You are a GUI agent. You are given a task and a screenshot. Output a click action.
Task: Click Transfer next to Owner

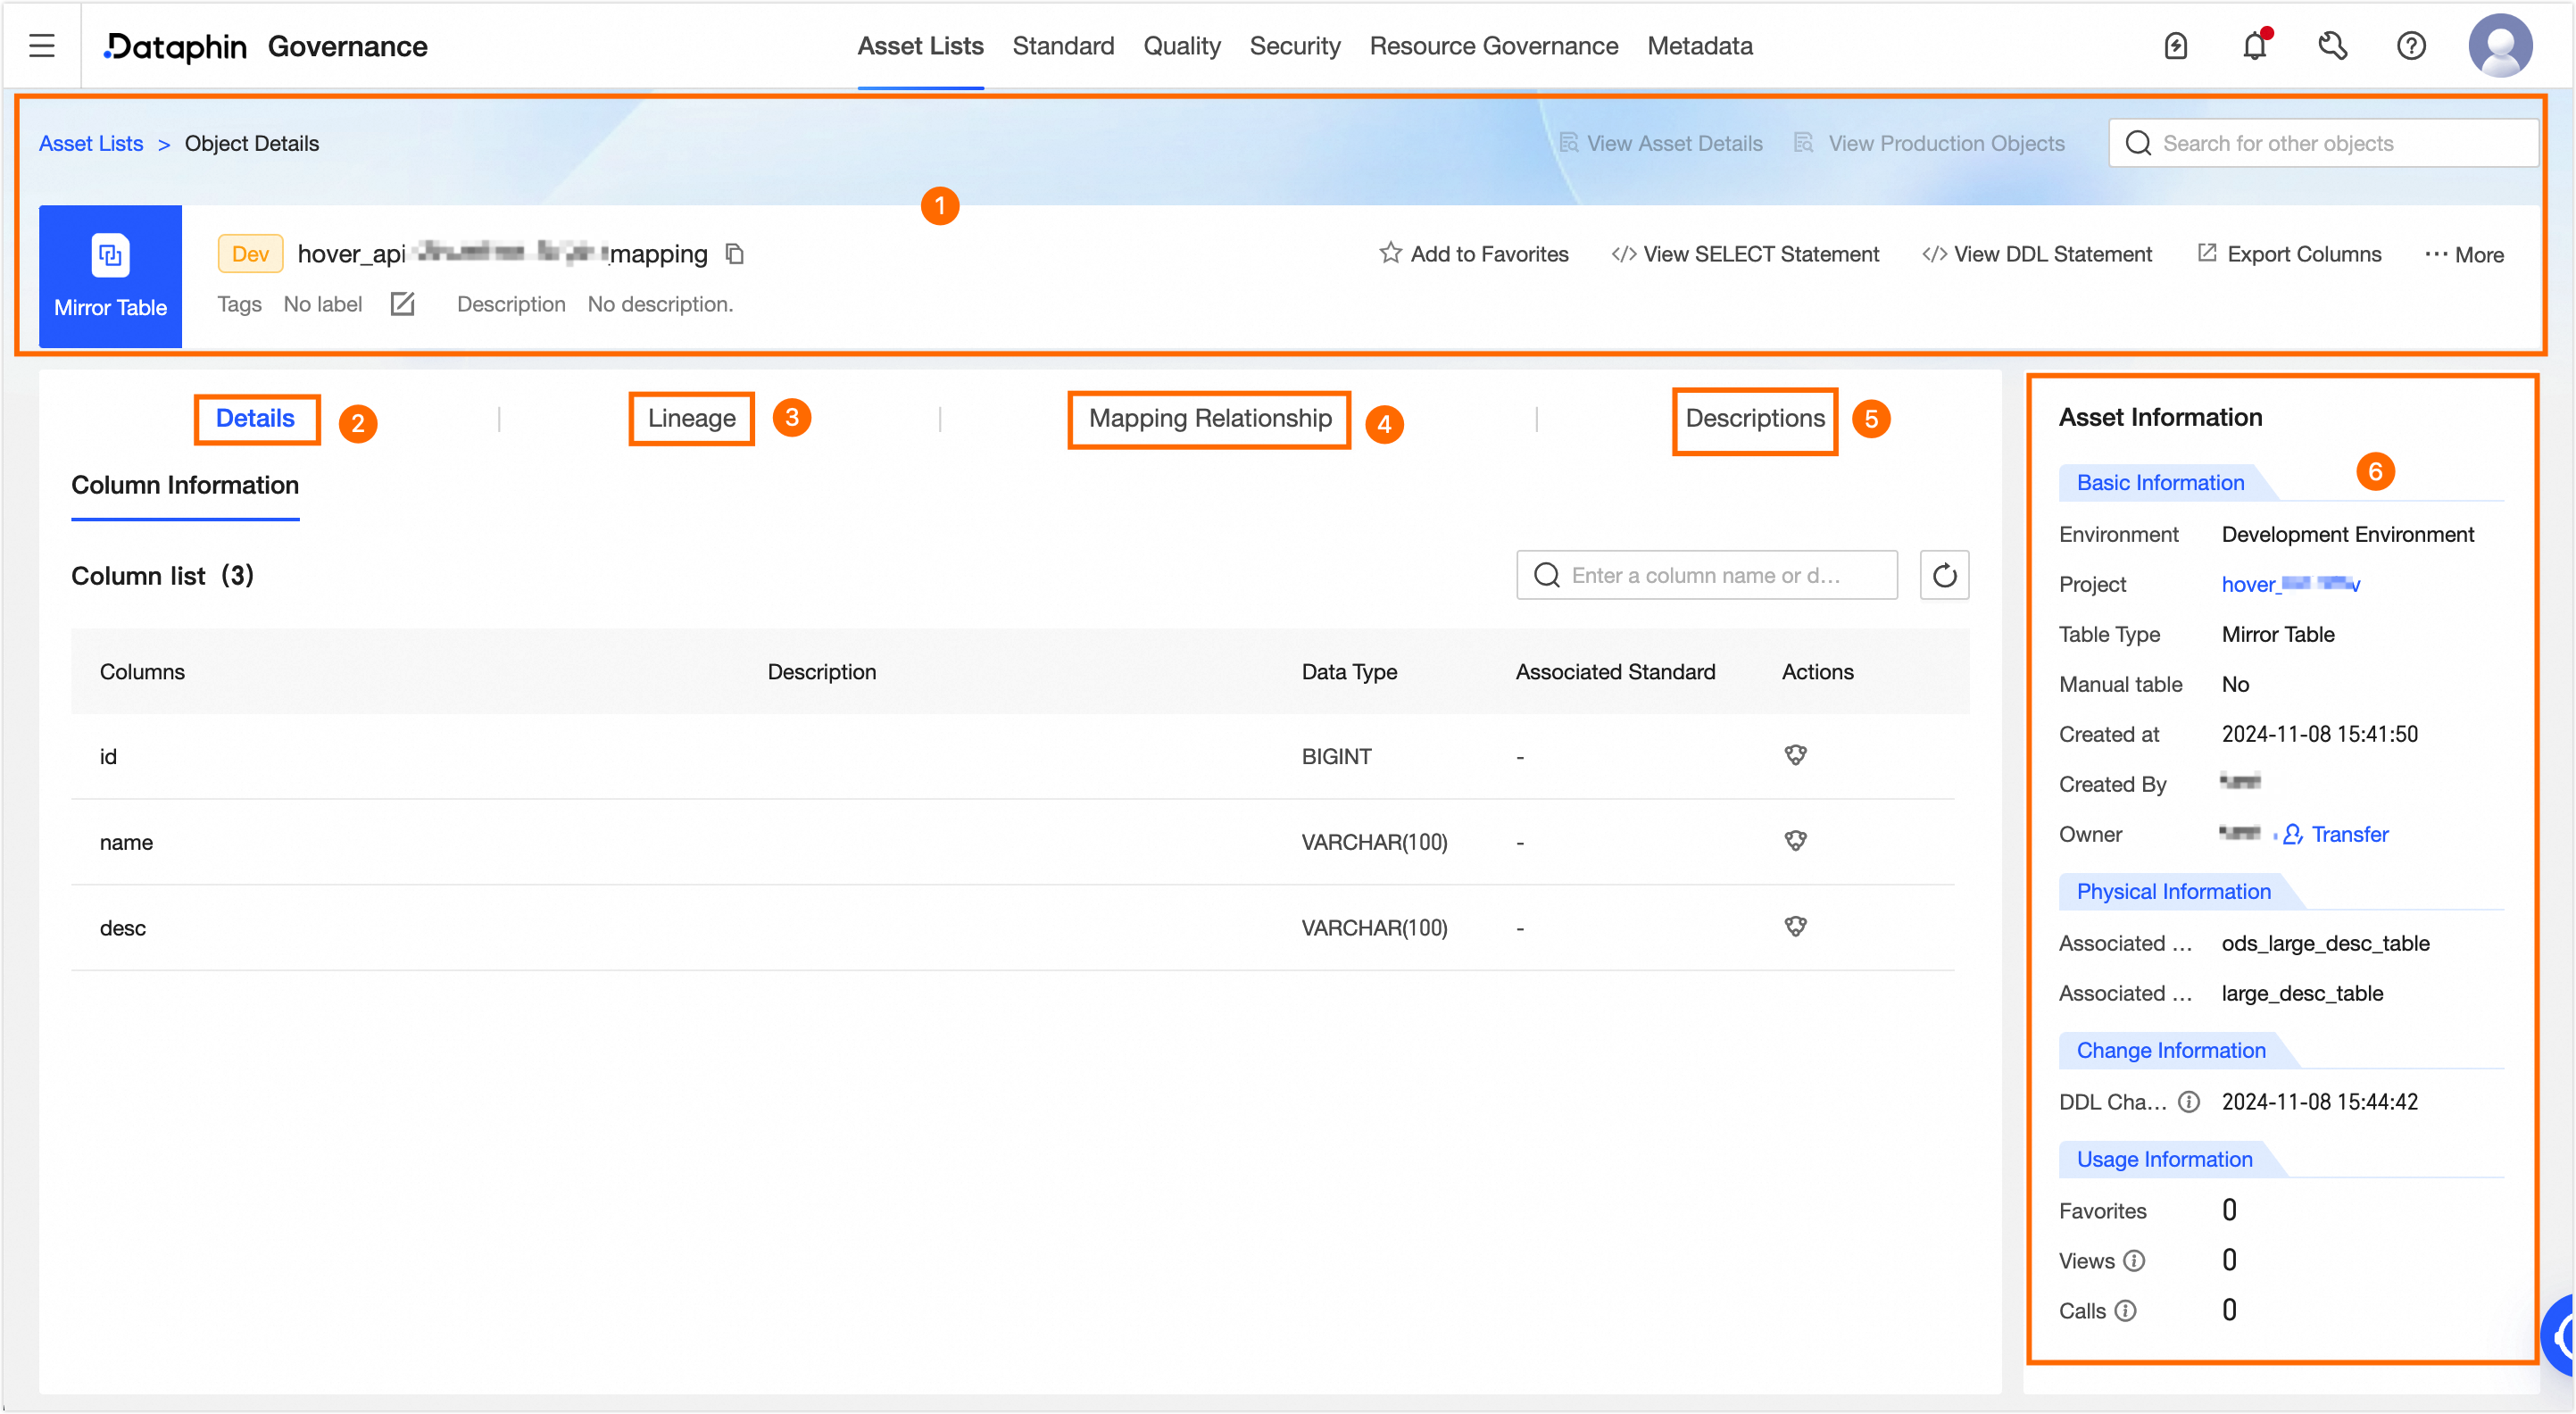[2336, 834]
